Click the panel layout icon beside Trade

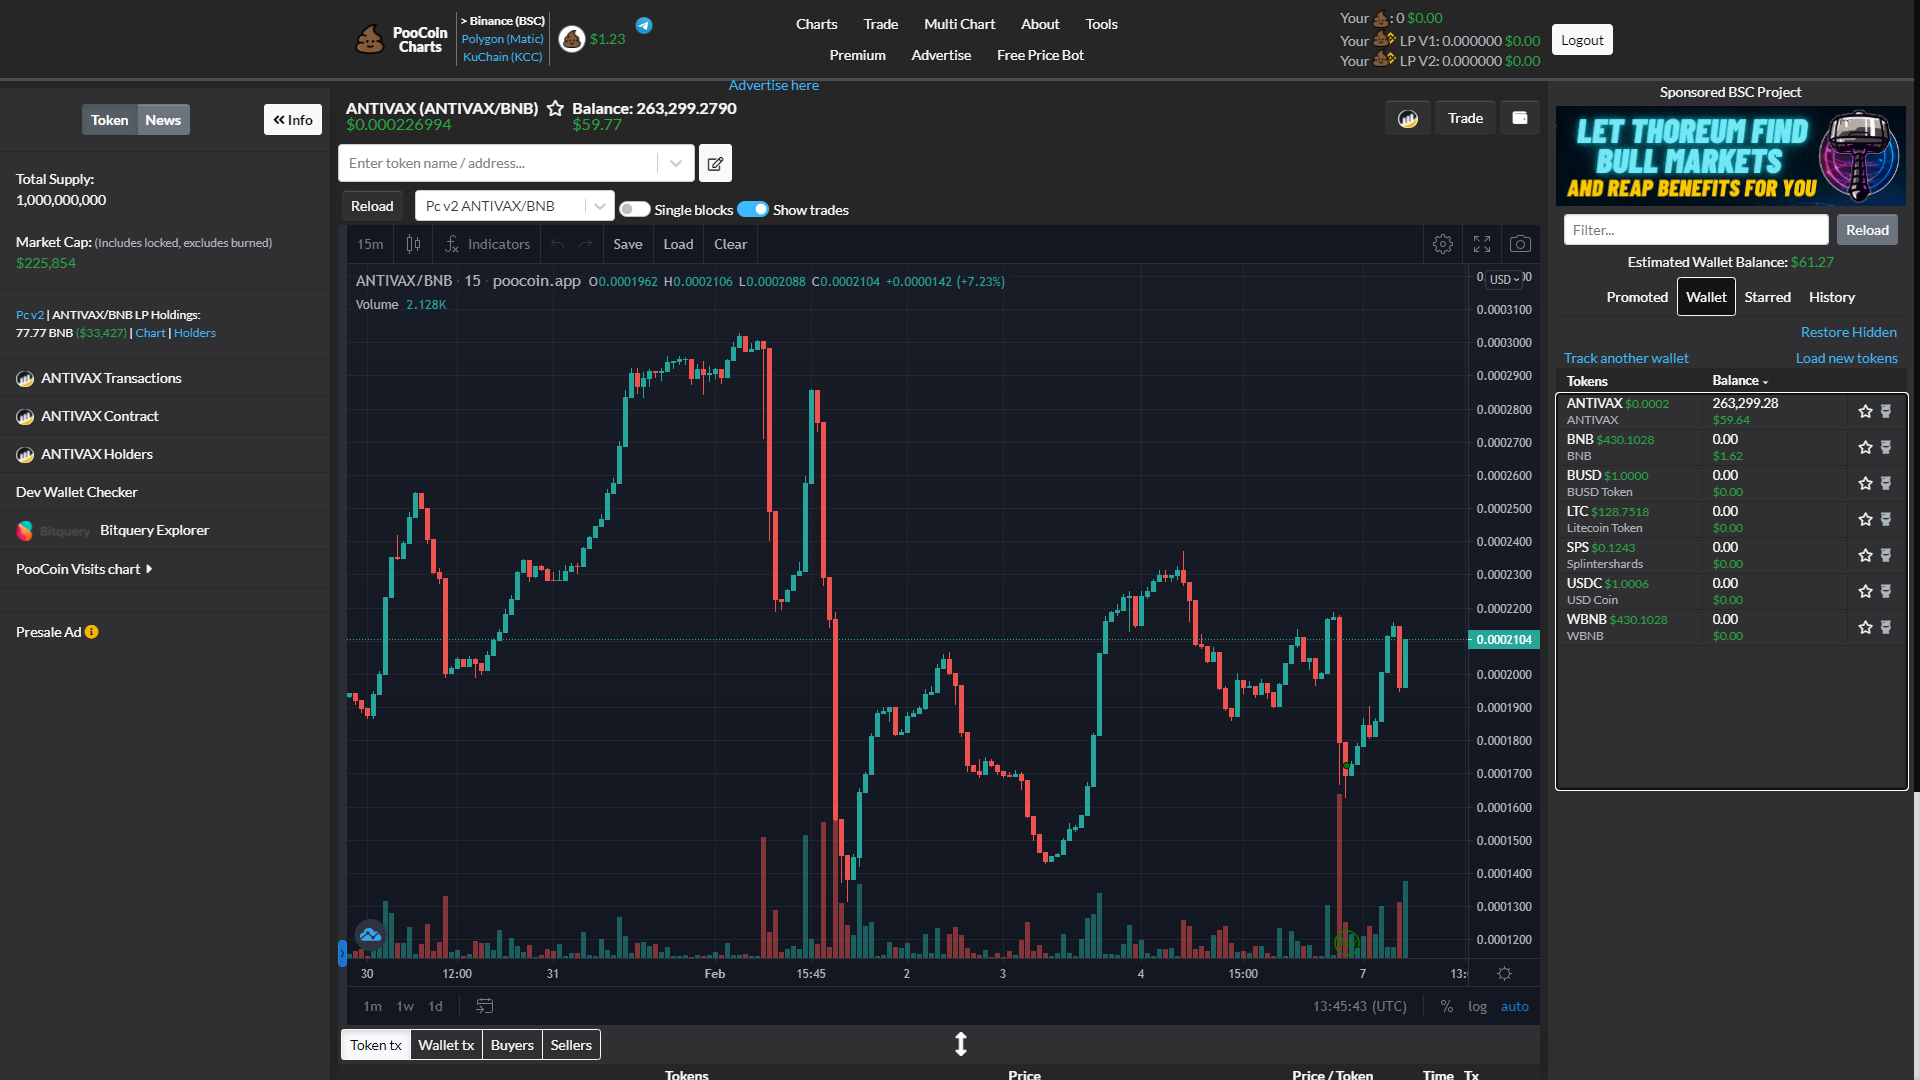pos(1520,118)
